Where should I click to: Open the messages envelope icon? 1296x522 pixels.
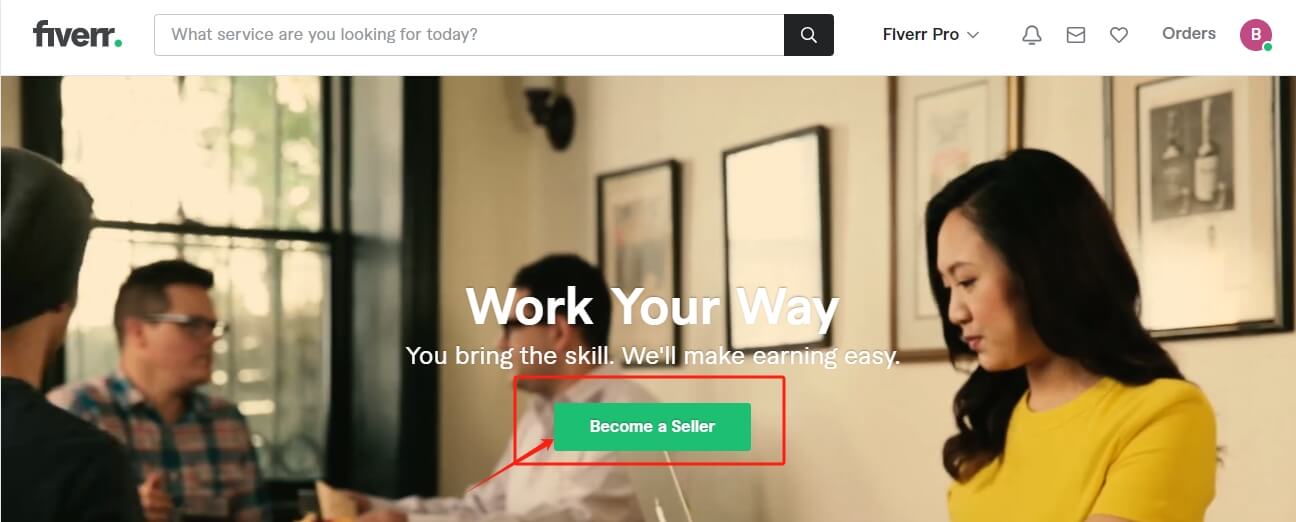point(1076,35)
